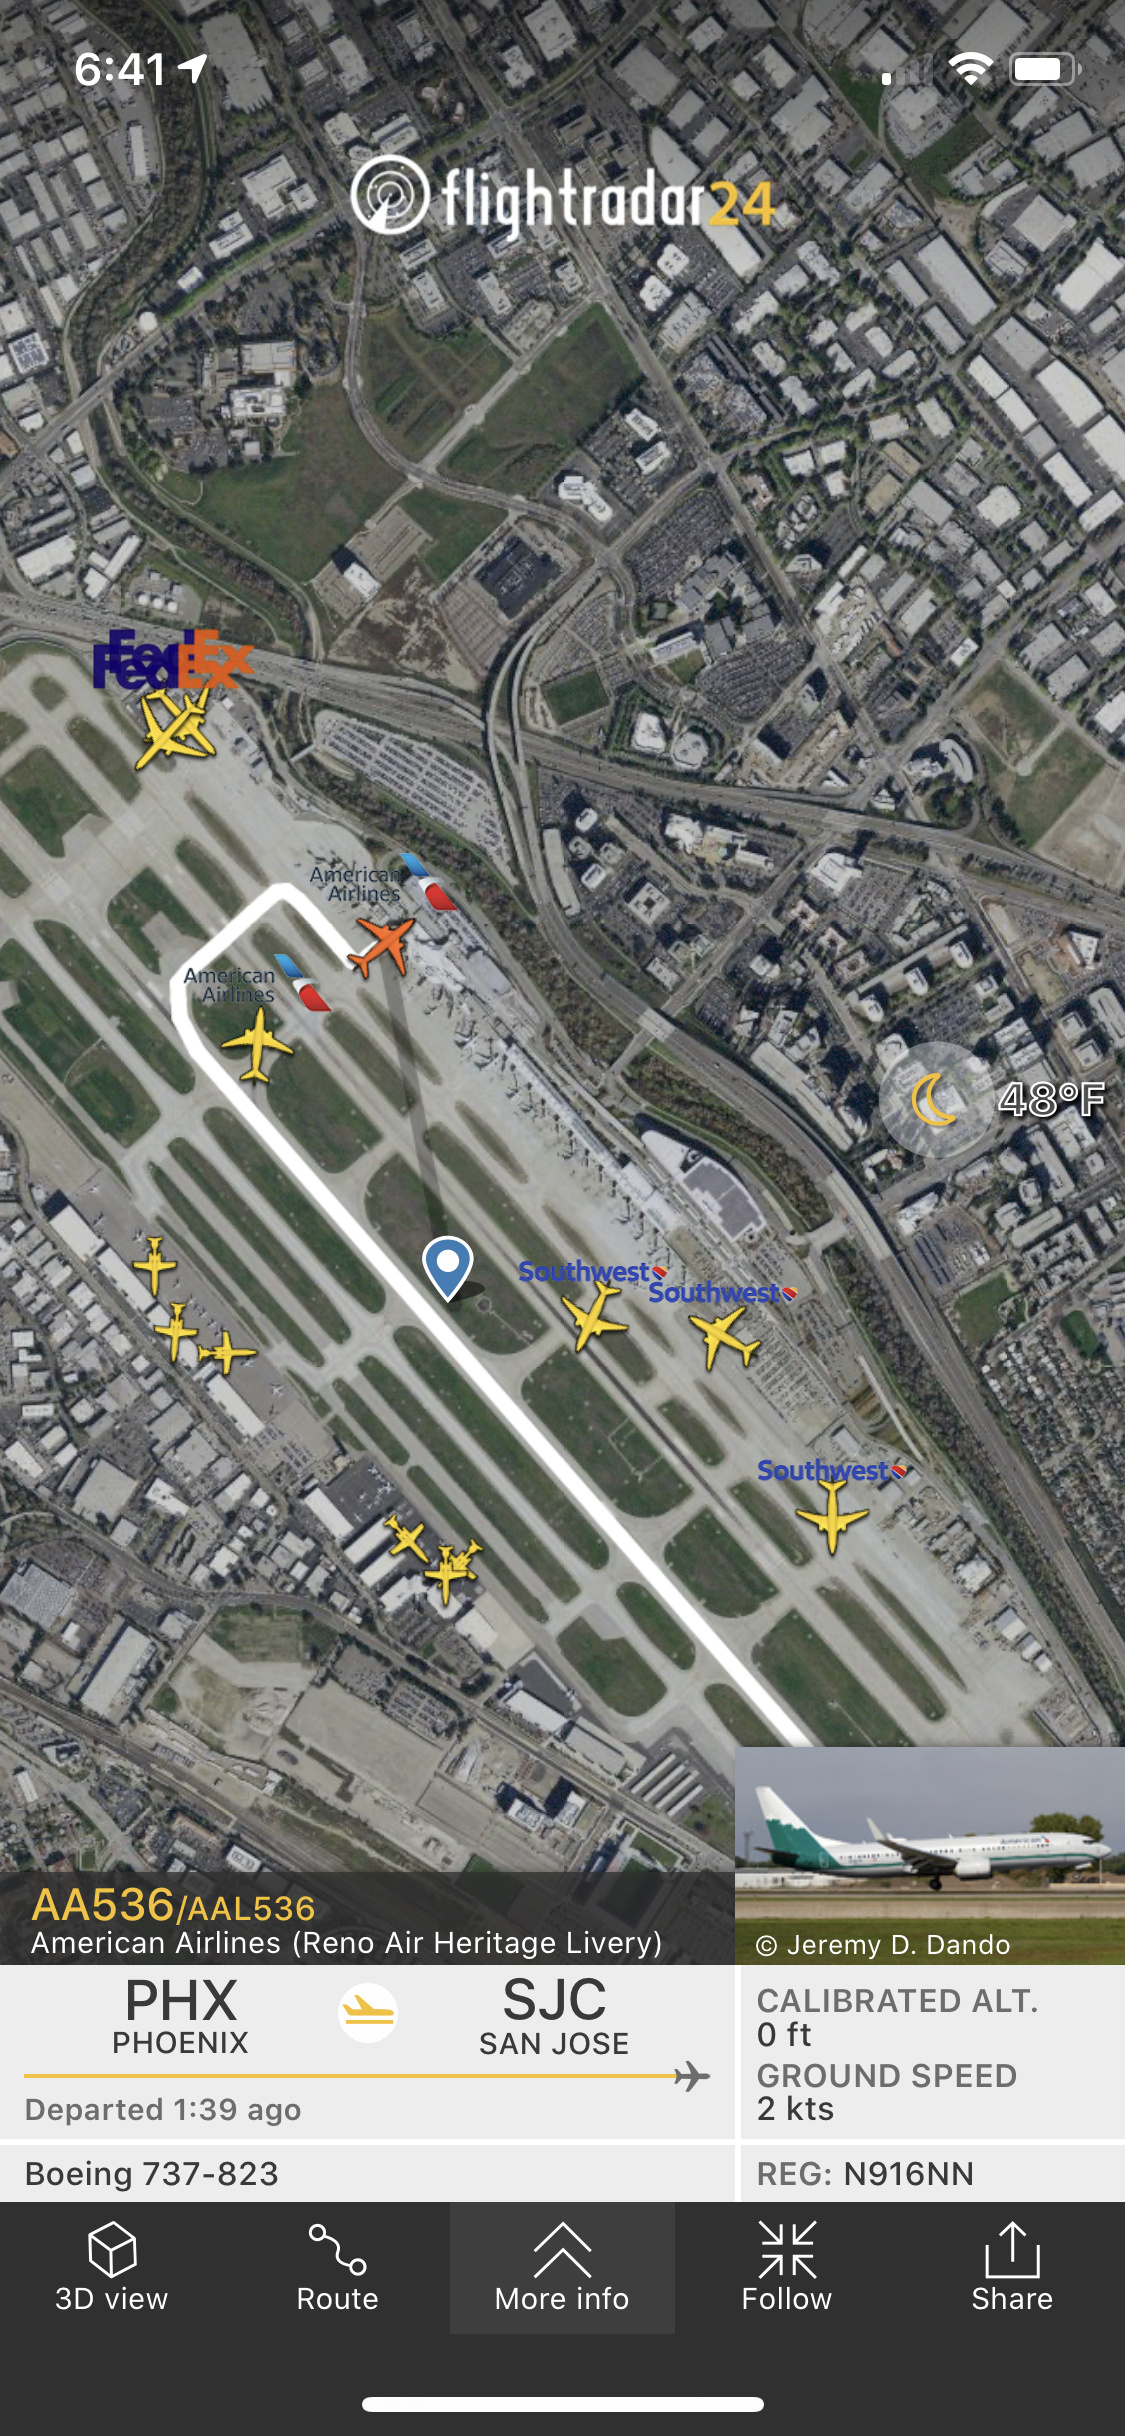Screen dimensions: 1125x2436
Task: Select the AA536 flight number header
Action: coord(173,1906)
